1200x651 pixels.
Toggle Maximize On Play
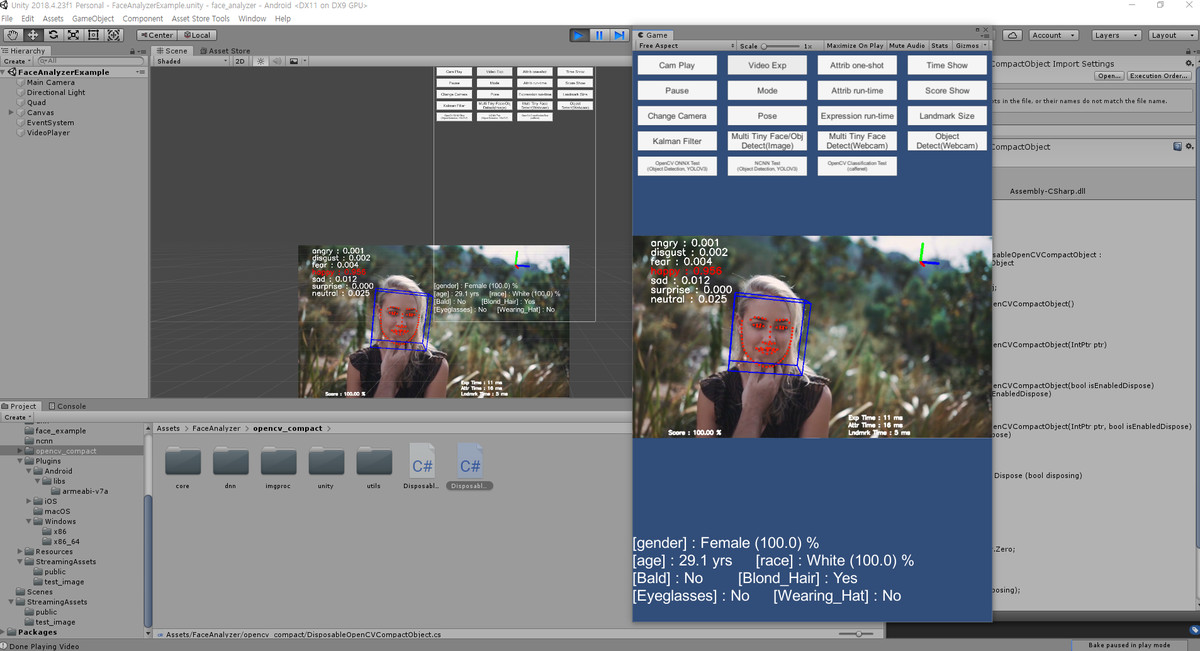coord(855,46)
